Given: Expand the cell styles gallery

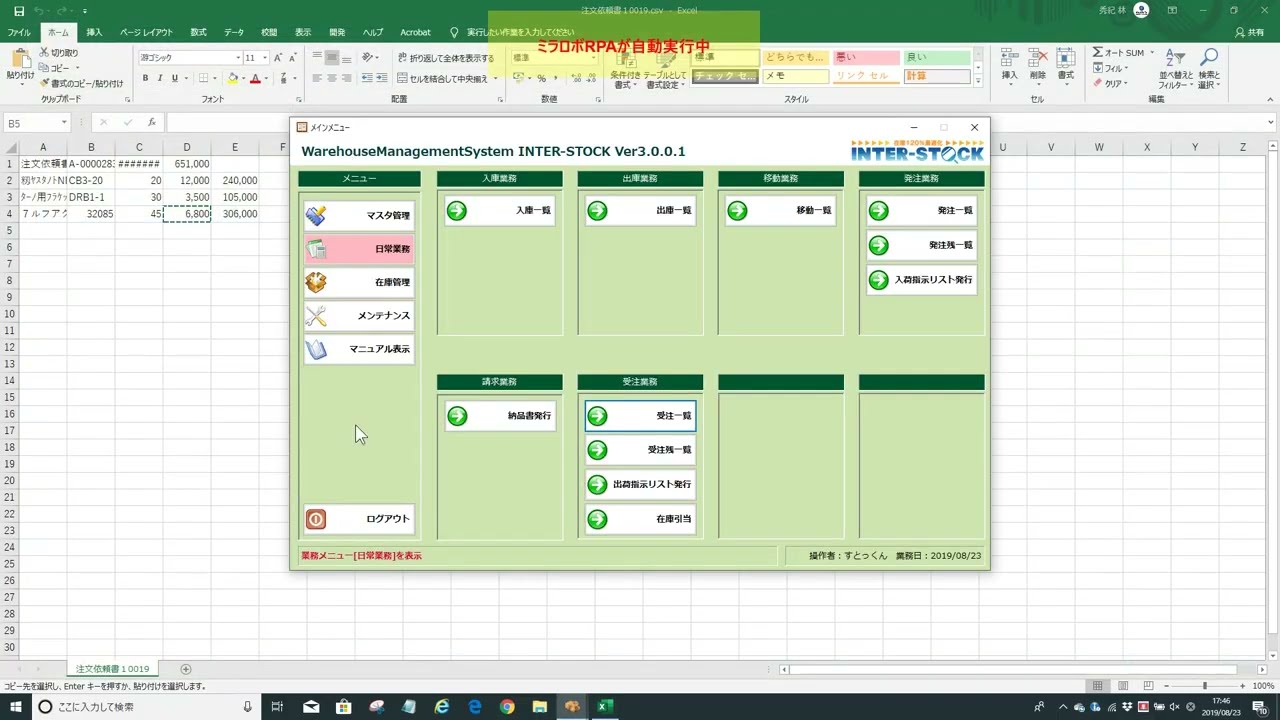Looking at the screenshot, I should (x=978, y=82).
